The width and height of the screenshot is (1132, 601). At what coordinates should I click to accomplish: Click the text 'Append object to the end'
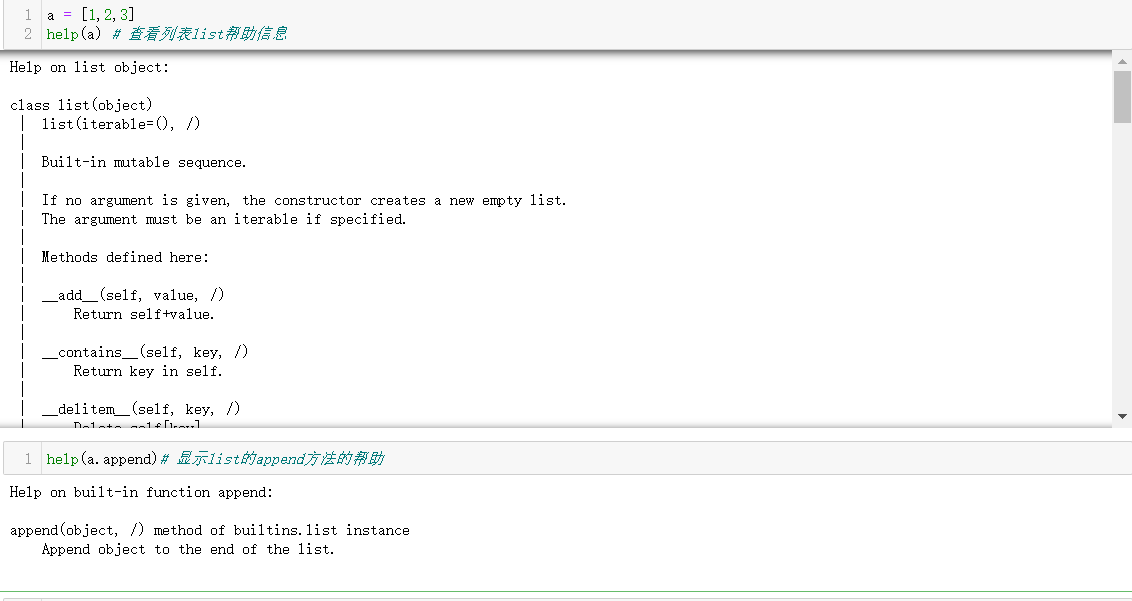coord(188,550)
